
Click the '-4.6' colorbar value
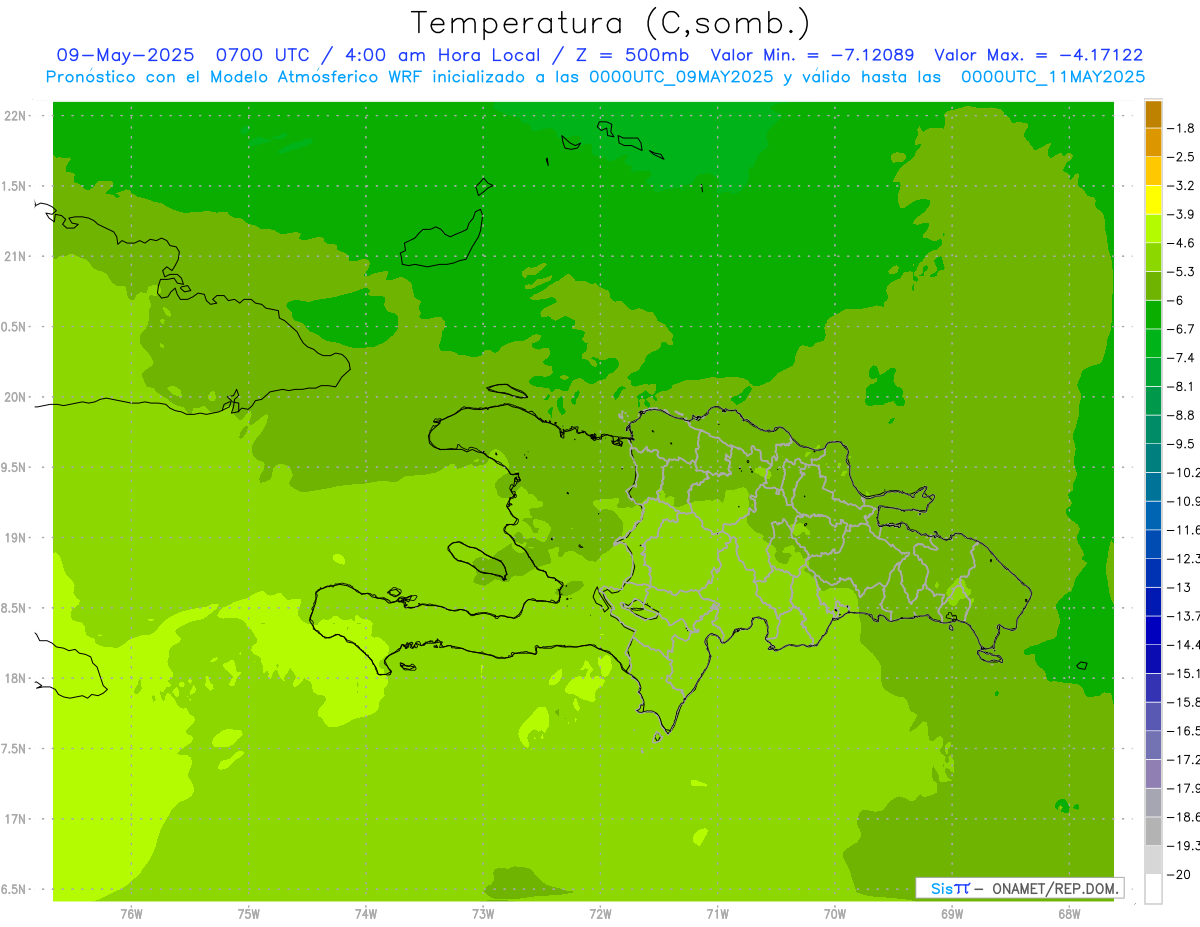pyautogui.click(x=1181, y=243)
